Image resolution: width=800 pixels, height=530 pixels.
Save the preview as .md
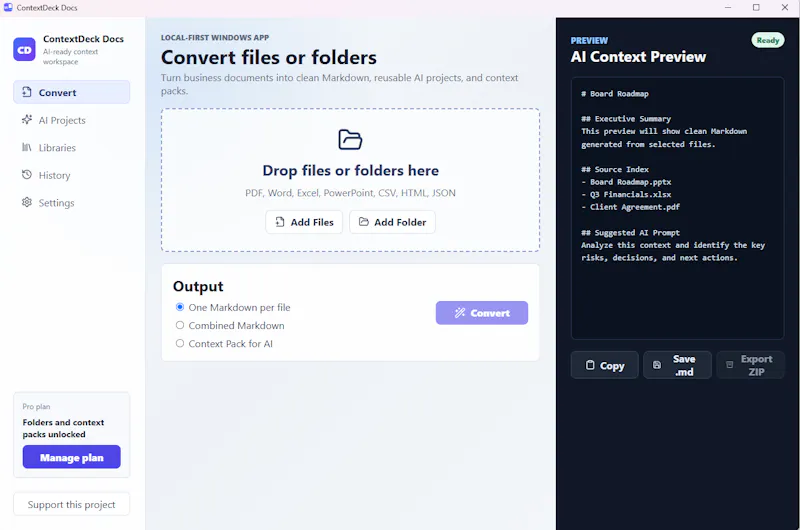click(x=678, y=365)
